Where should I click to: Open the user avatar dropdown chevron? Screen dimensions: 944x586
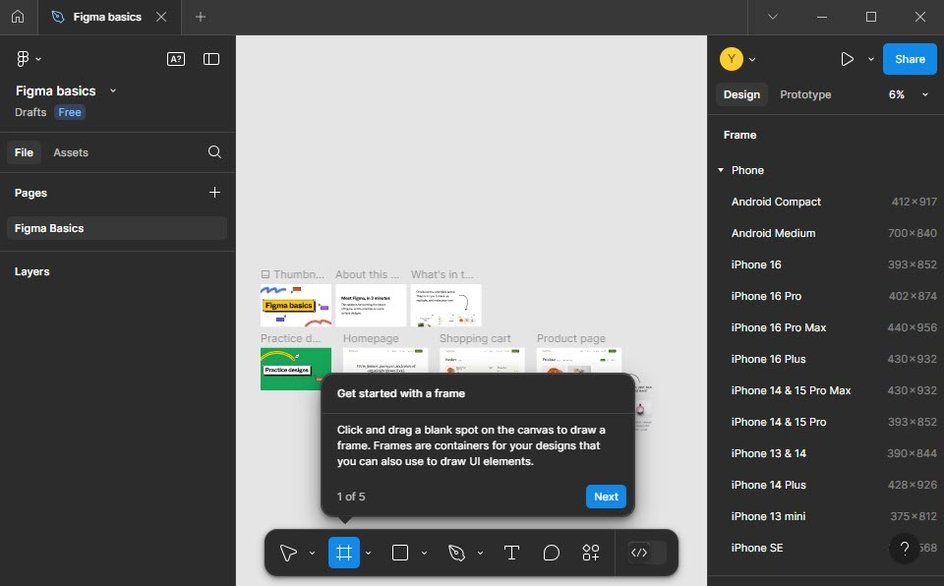753,59
